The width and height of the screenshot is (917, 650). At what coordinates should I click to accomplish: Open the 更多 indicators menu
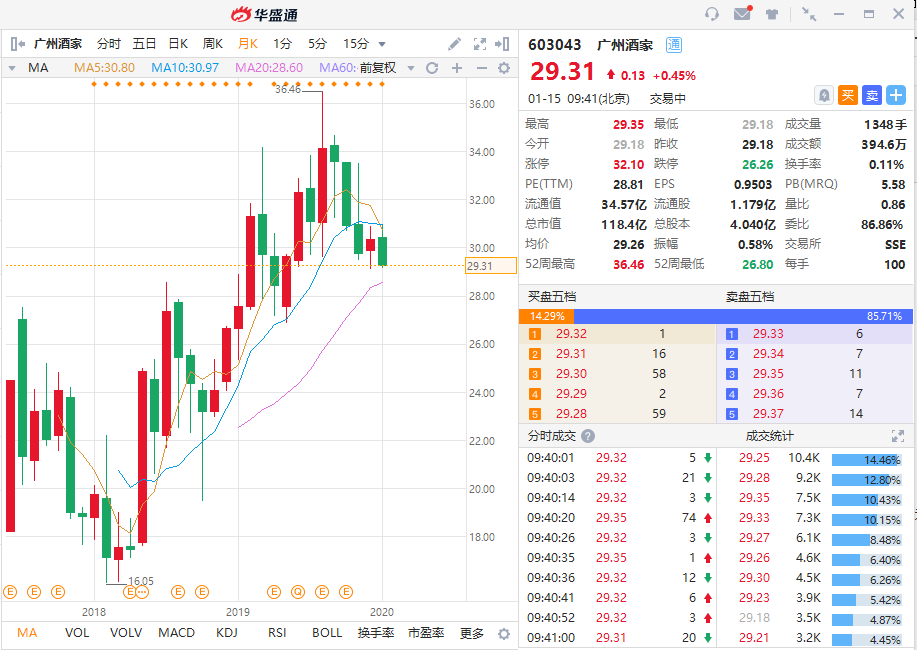click(x=472, y=633)
